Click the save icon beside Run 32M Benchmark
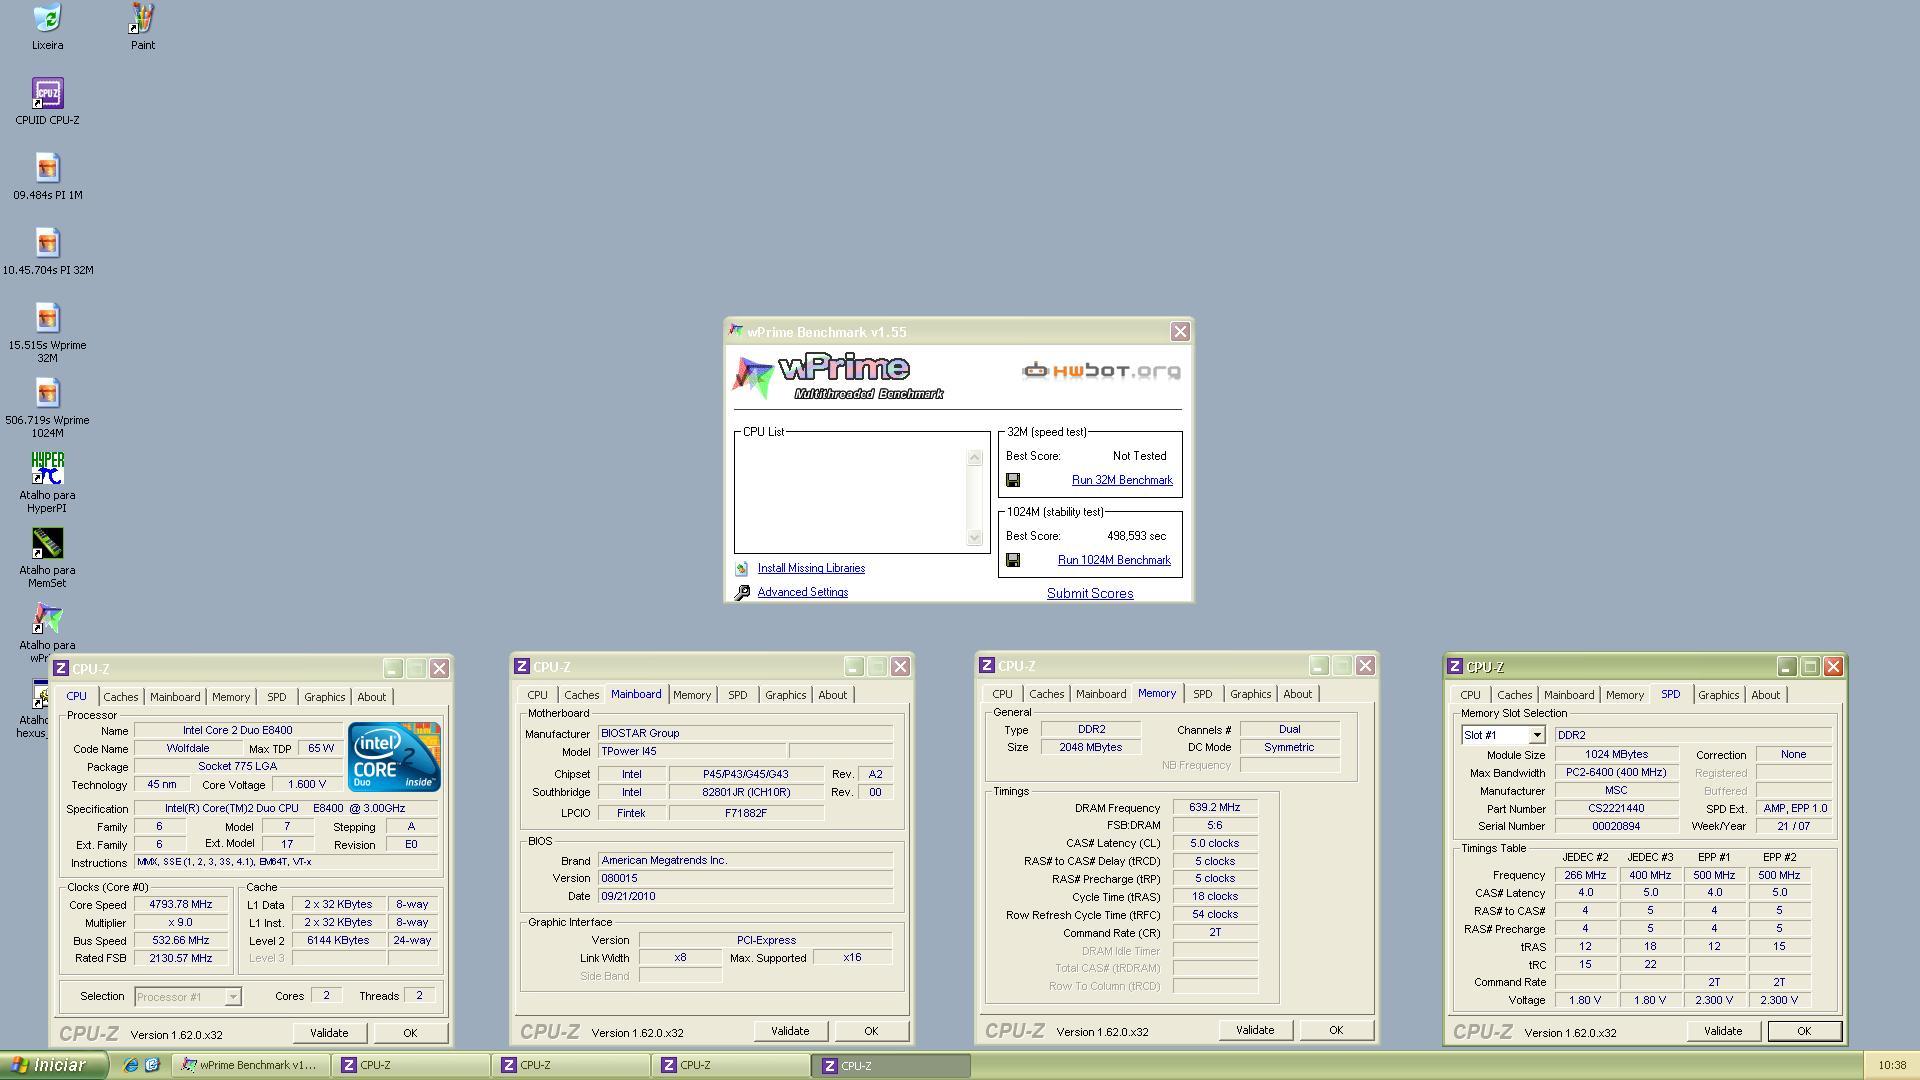This screenshot has width=1920, height=1080. 1013,480
